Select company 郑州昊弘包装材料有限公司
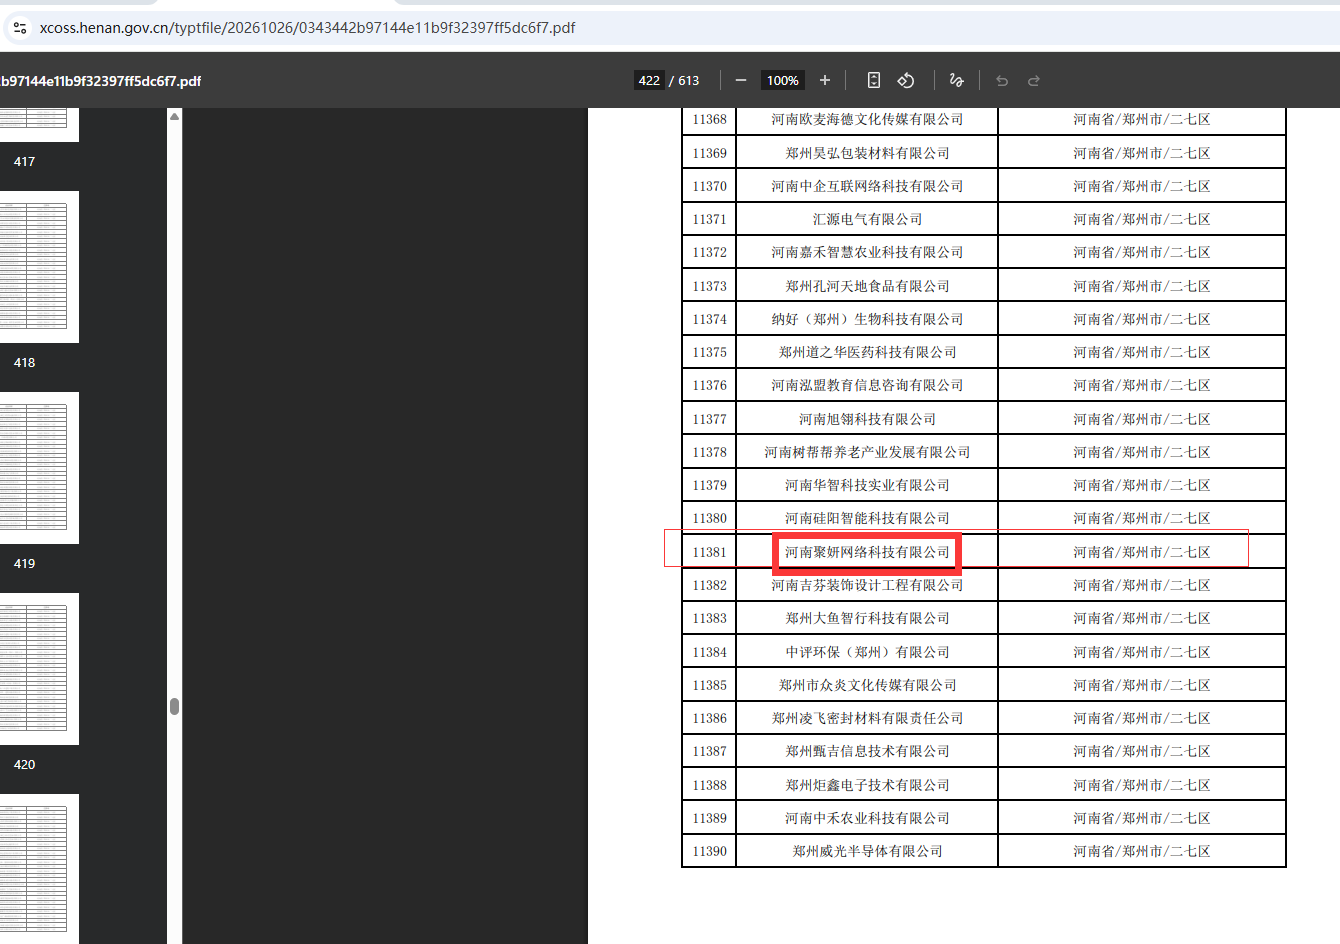This screenshot has width=1340, height=944. tap(867, 153)
